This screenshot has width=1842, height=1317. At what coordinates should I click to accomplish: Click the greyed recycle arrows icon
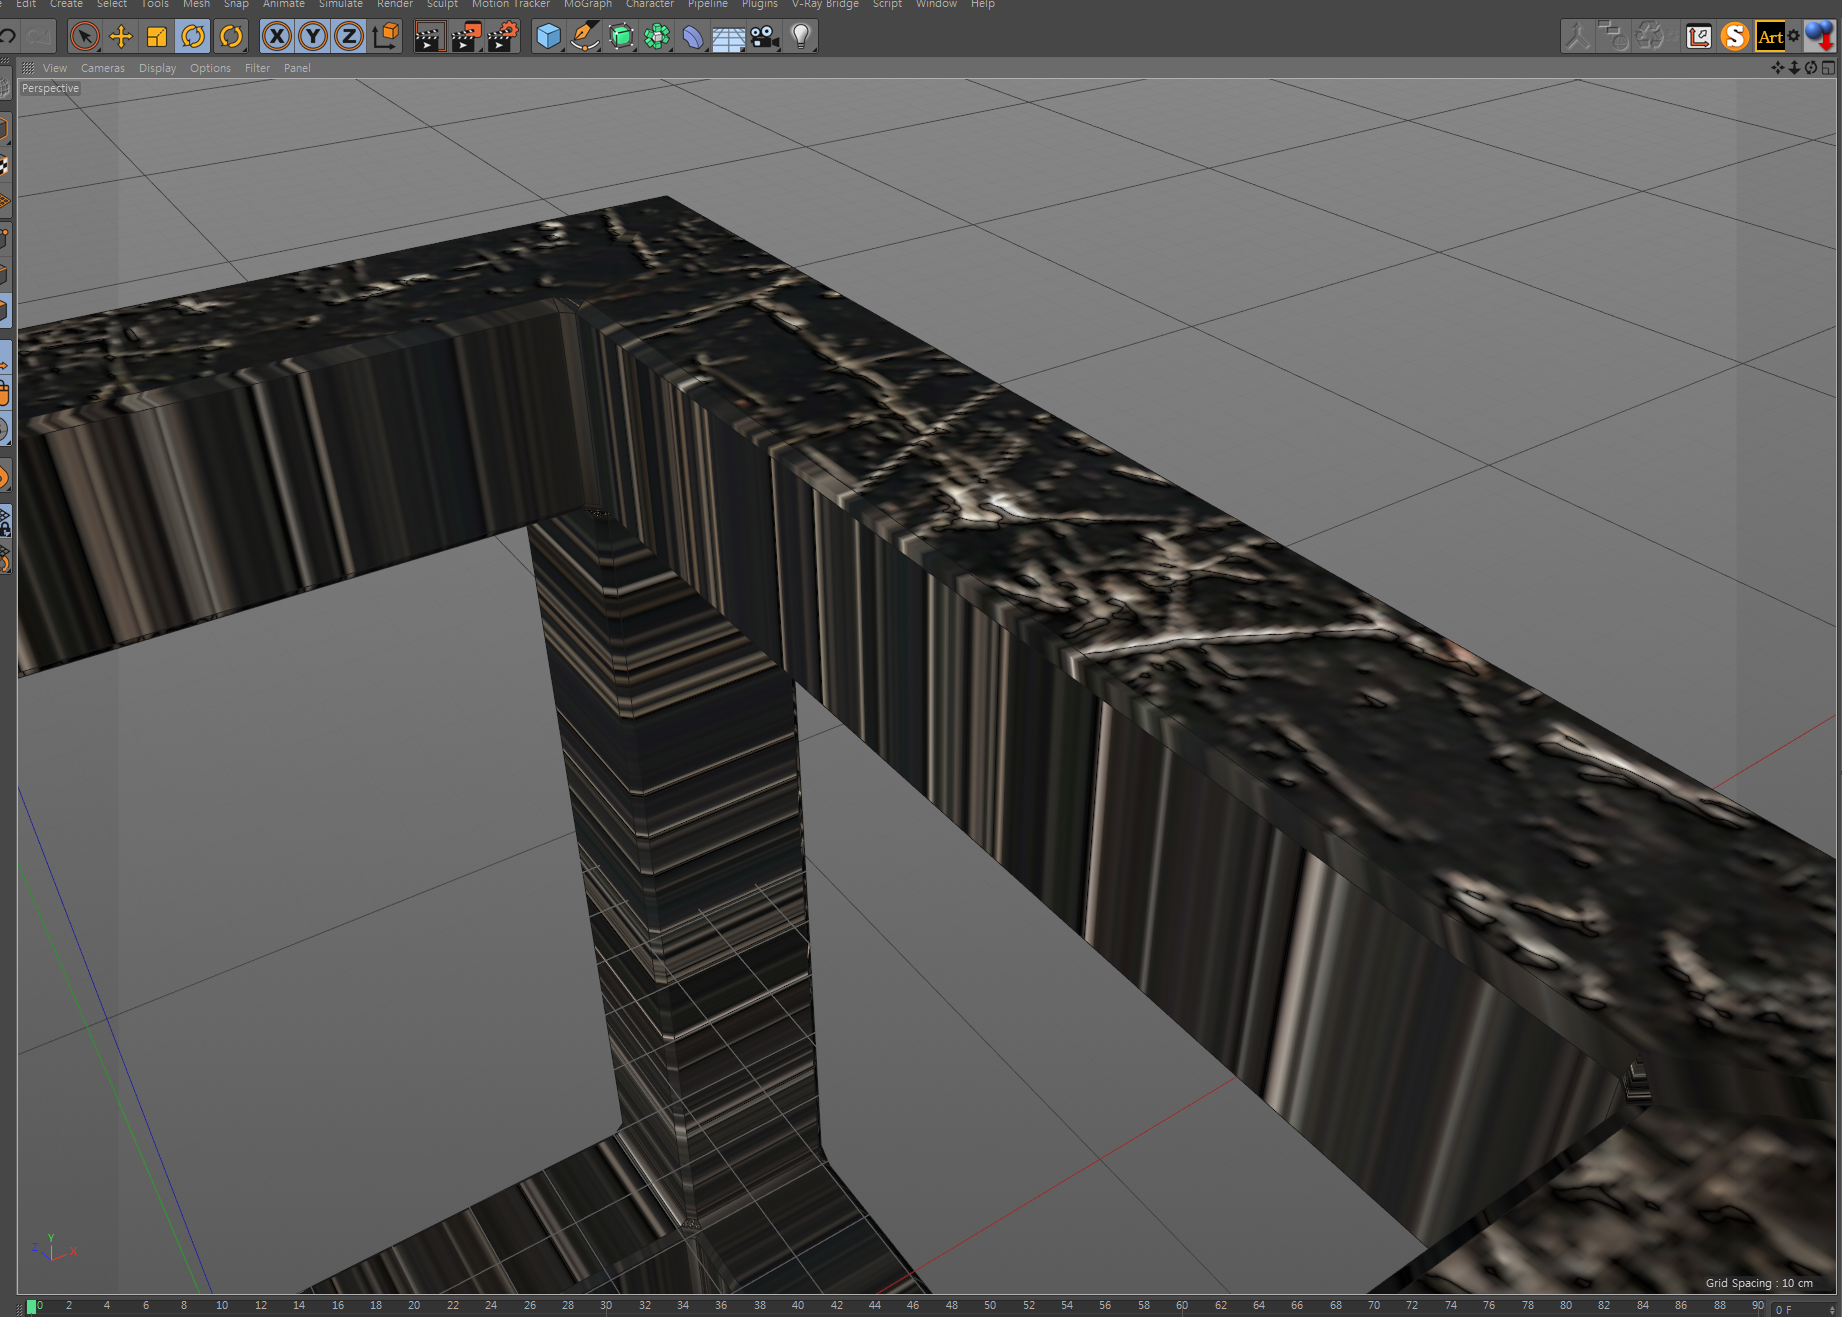pos(1649,37)
